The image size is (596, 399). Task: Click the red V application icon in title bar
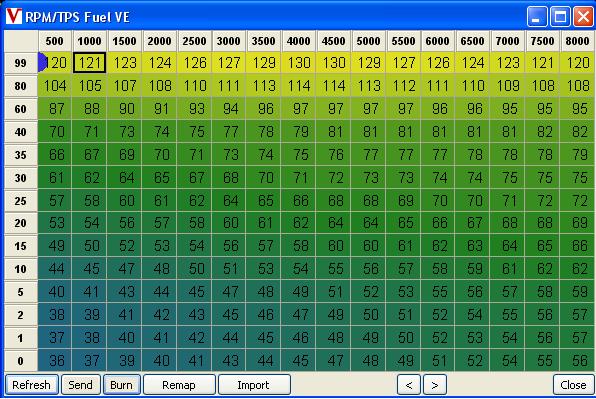pos(14,16)
